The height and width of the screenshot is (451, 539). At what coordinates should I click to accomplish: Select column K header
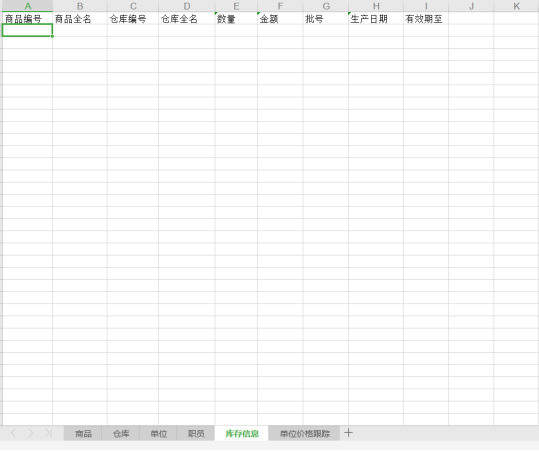click(516, 6)
